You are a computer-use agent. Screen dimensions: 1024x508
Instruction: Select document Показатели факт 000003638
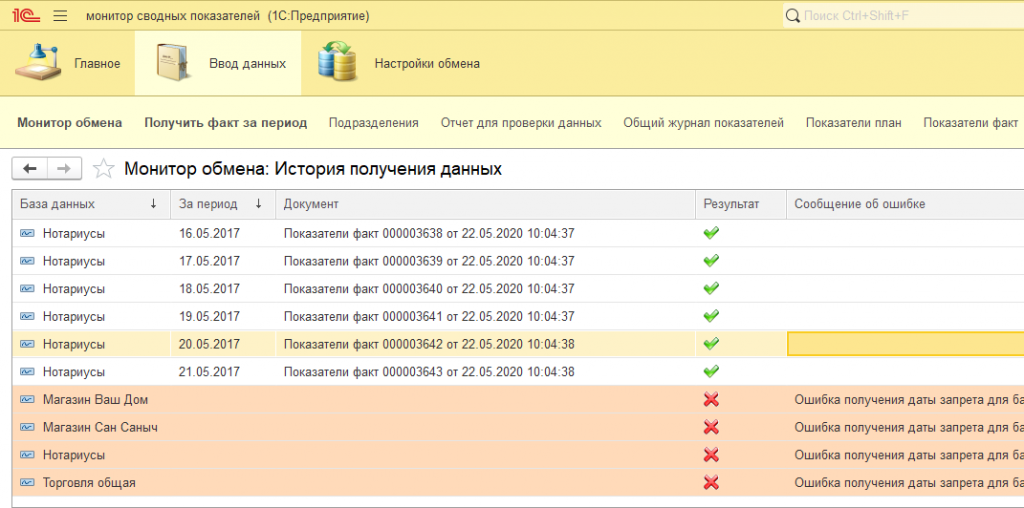(x=429, y=233)
